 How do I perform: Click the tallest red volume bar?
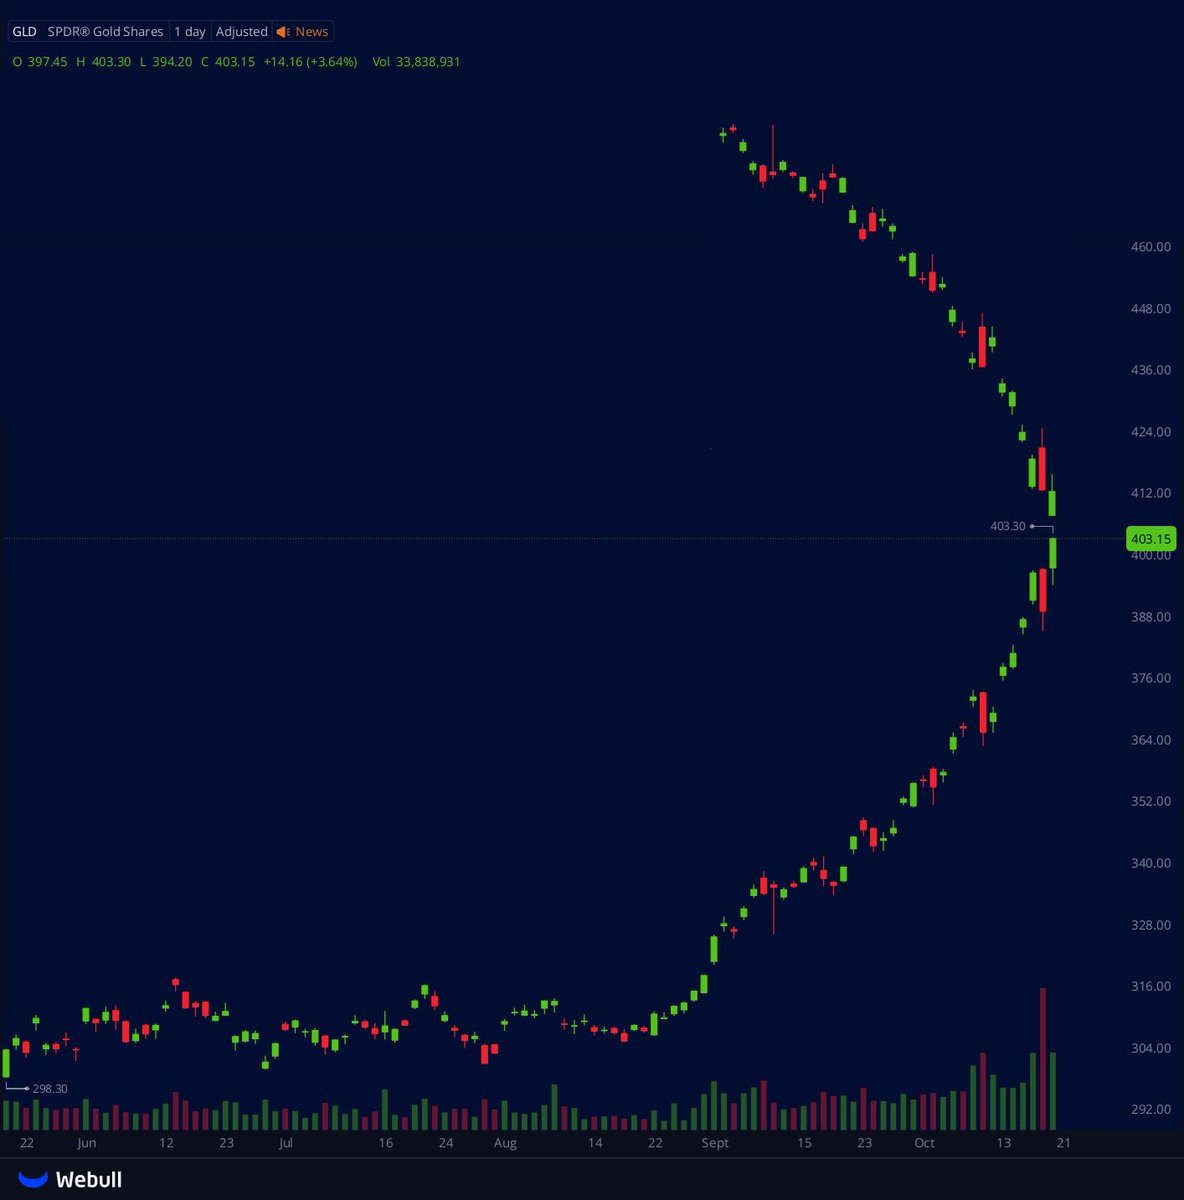click(x=1043, y=1059)
